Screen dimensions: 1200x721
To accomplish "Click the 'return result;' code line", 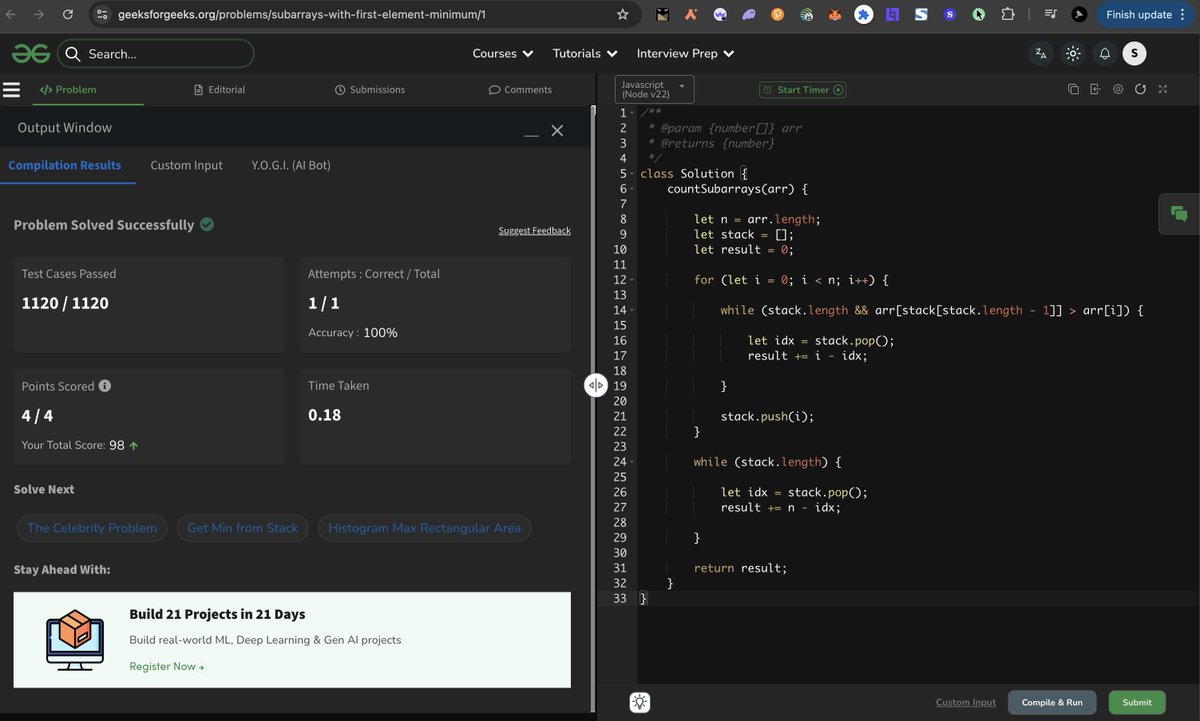I will click(741, 568).
